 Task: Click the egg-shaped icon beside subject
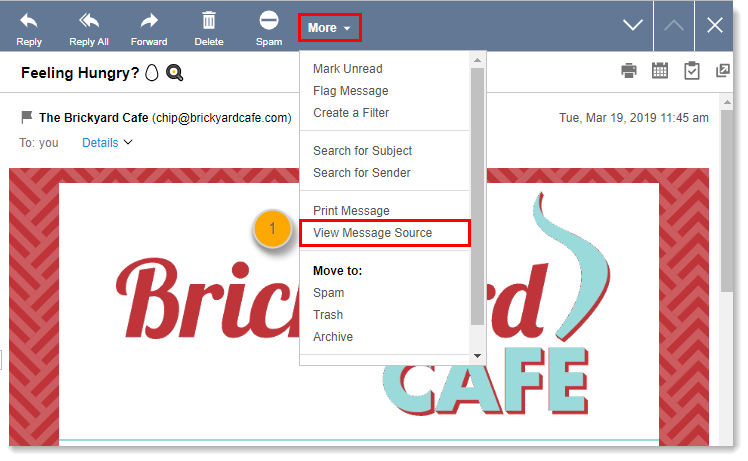[x=152, y=73]
